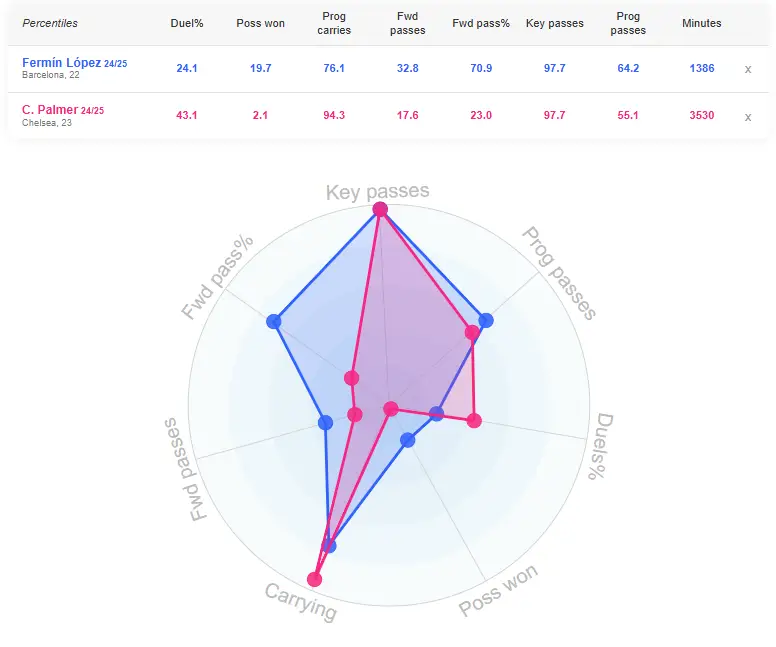Click pink Duel% data point on radar

474,421
